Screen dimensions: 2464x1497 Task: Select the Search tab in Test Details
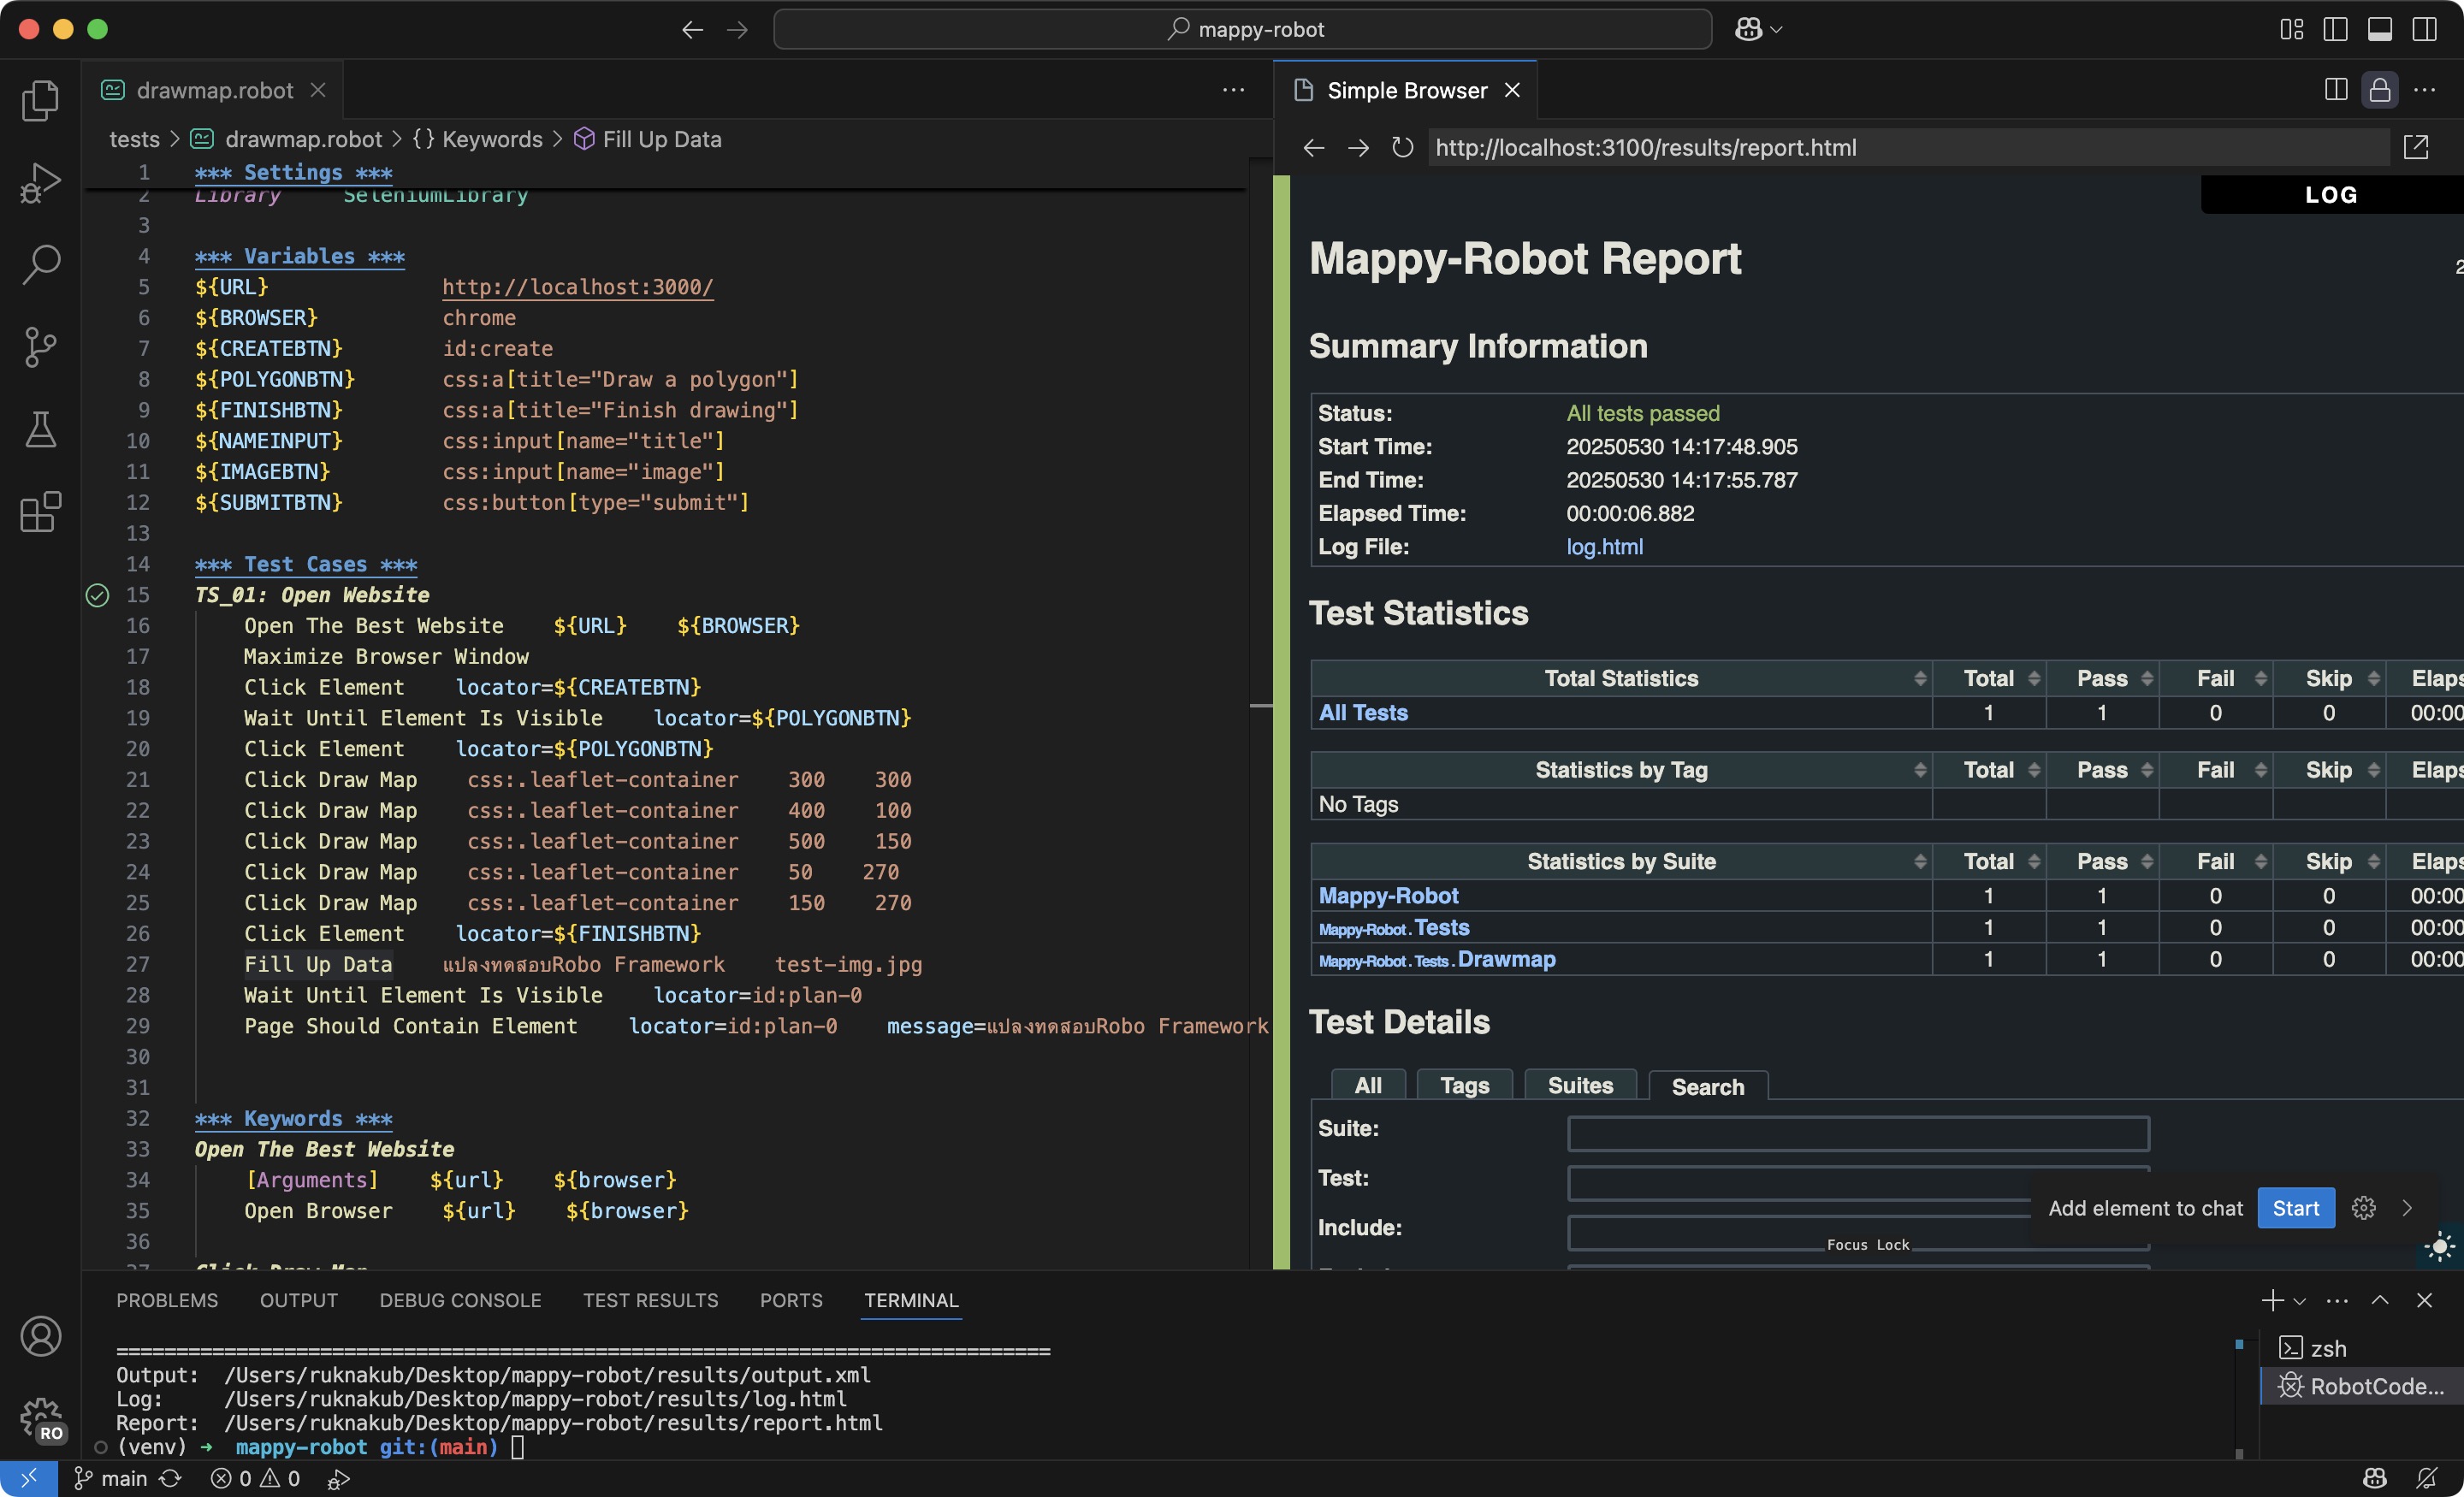(x=1707, y=1087)
